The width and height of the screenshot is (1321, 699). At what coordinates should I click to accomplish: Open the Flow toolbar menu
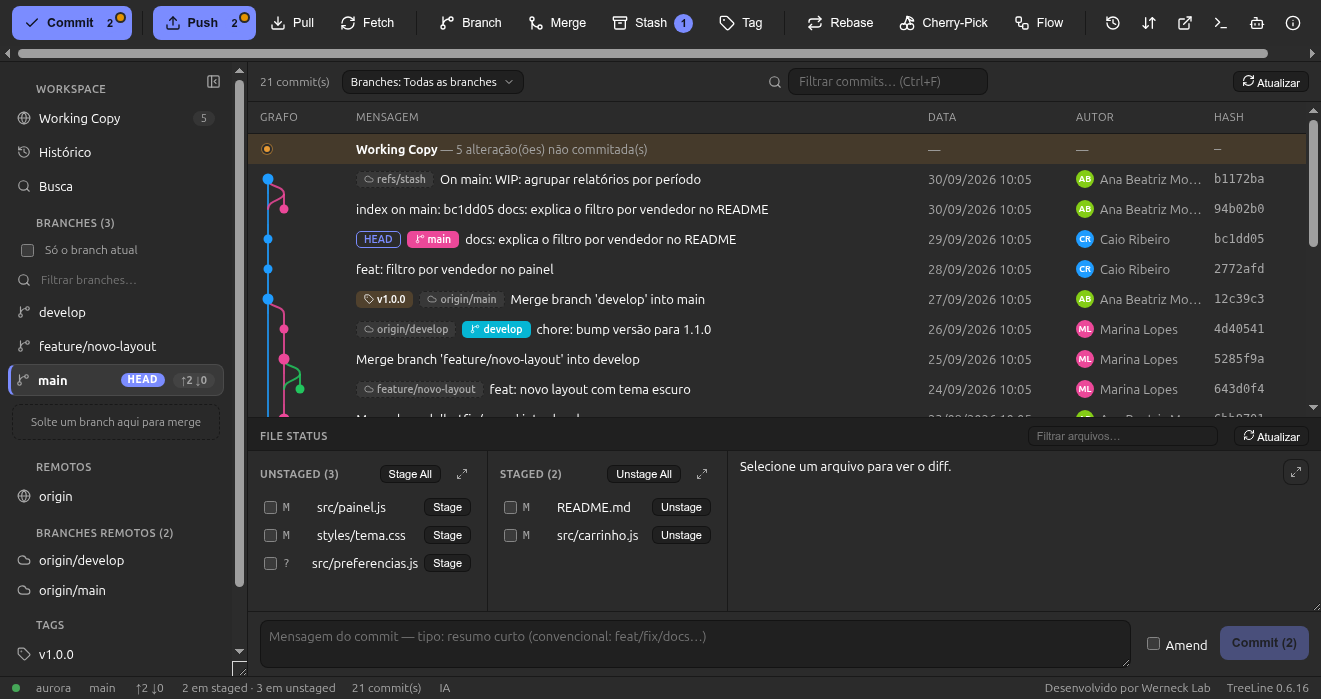[x=1039, y=23]
